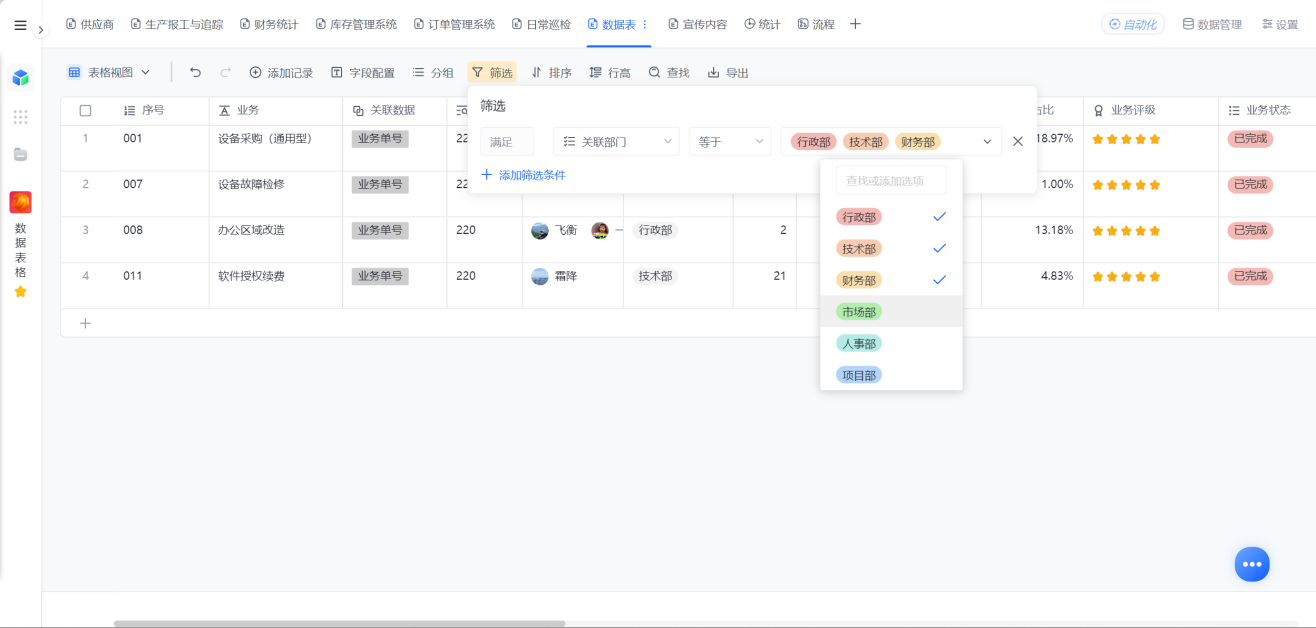Click 业务单号 button in row 011

[x=380, y=276]
